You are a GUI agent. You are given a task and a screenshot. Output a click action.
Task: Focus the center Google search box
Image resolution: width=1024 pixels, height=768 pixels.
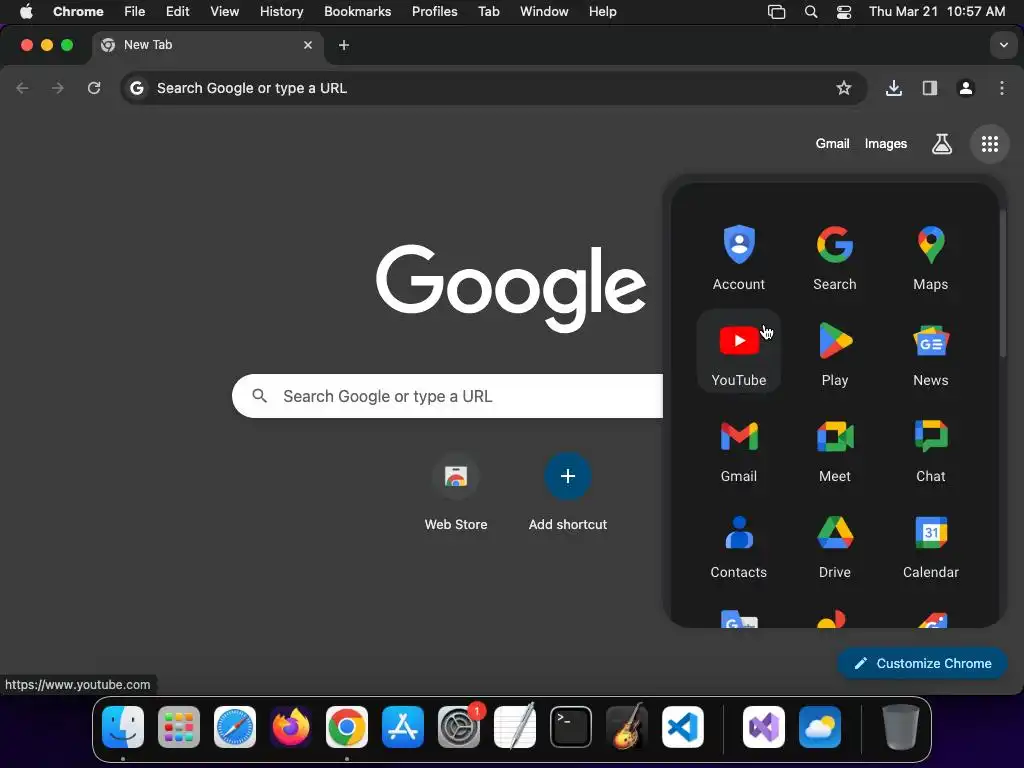coord(447,396)
